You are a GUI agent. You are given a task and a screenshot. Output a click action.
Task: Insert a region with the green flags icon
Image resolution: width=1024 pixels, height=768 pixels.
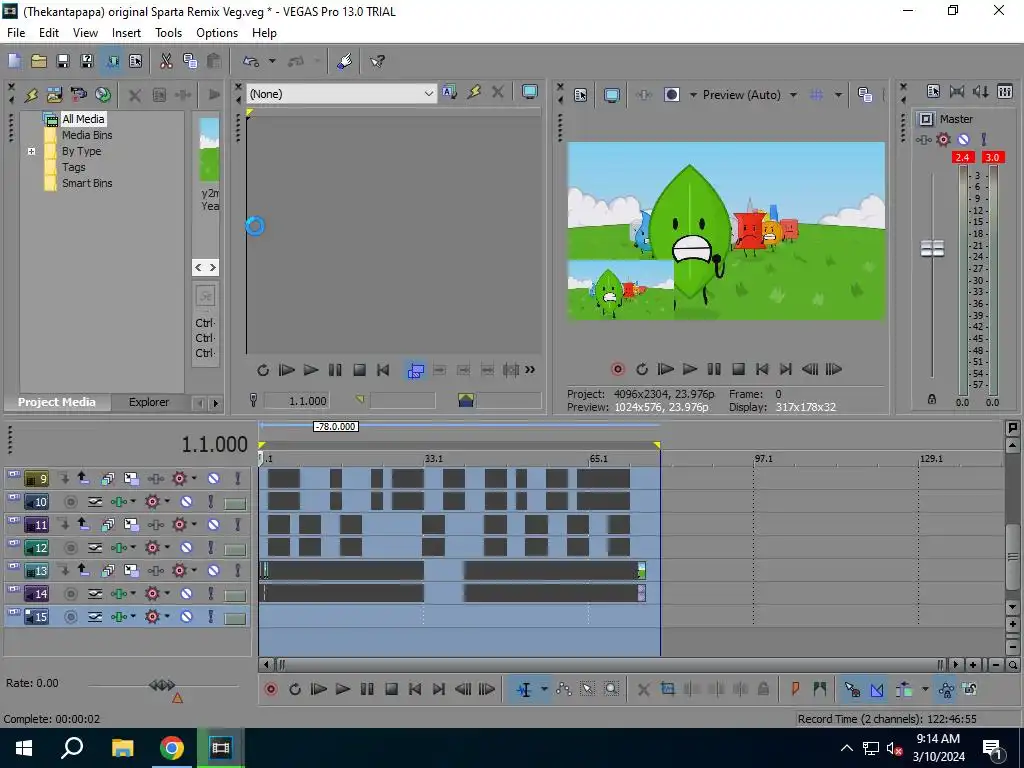tap(820, 689)
